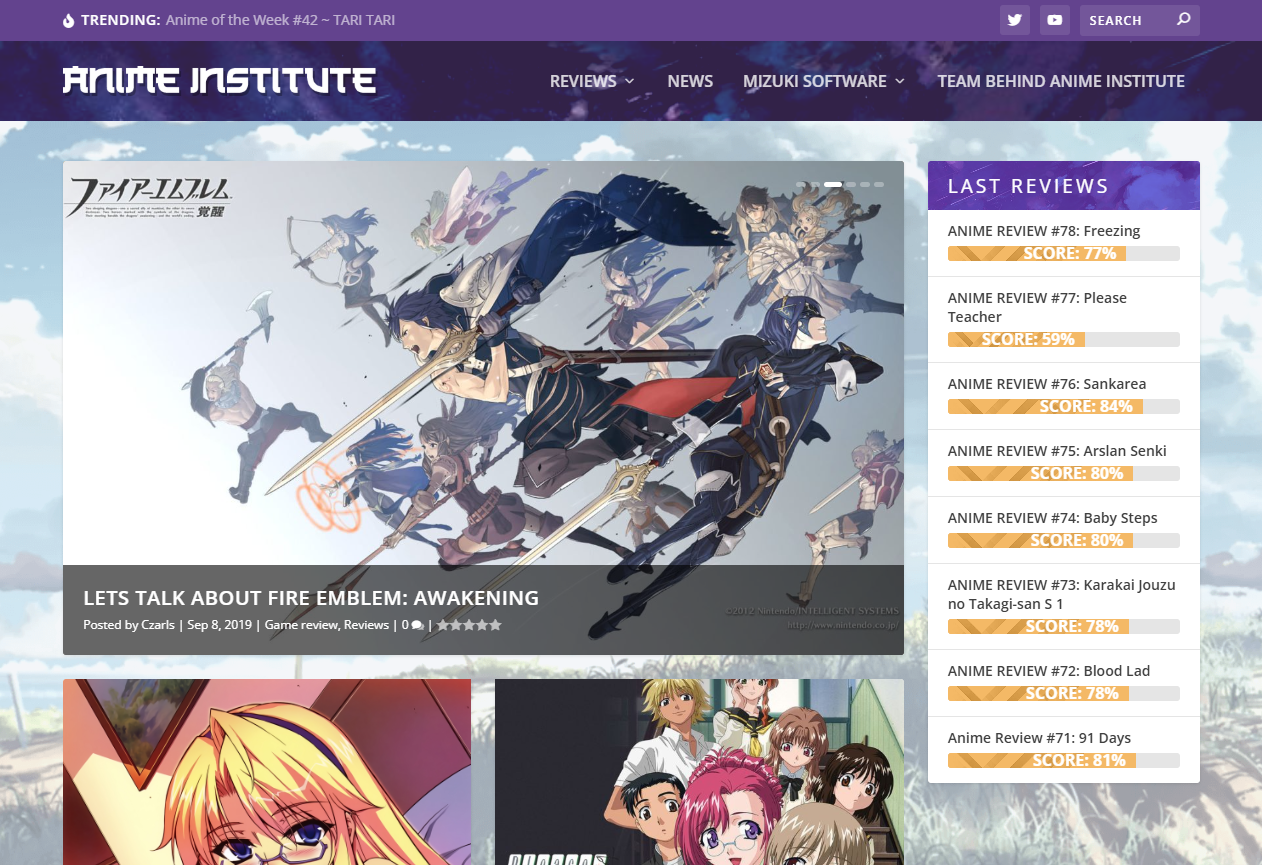Click the Score: 80% bar for Arslan Senki

pos(1064,474)
